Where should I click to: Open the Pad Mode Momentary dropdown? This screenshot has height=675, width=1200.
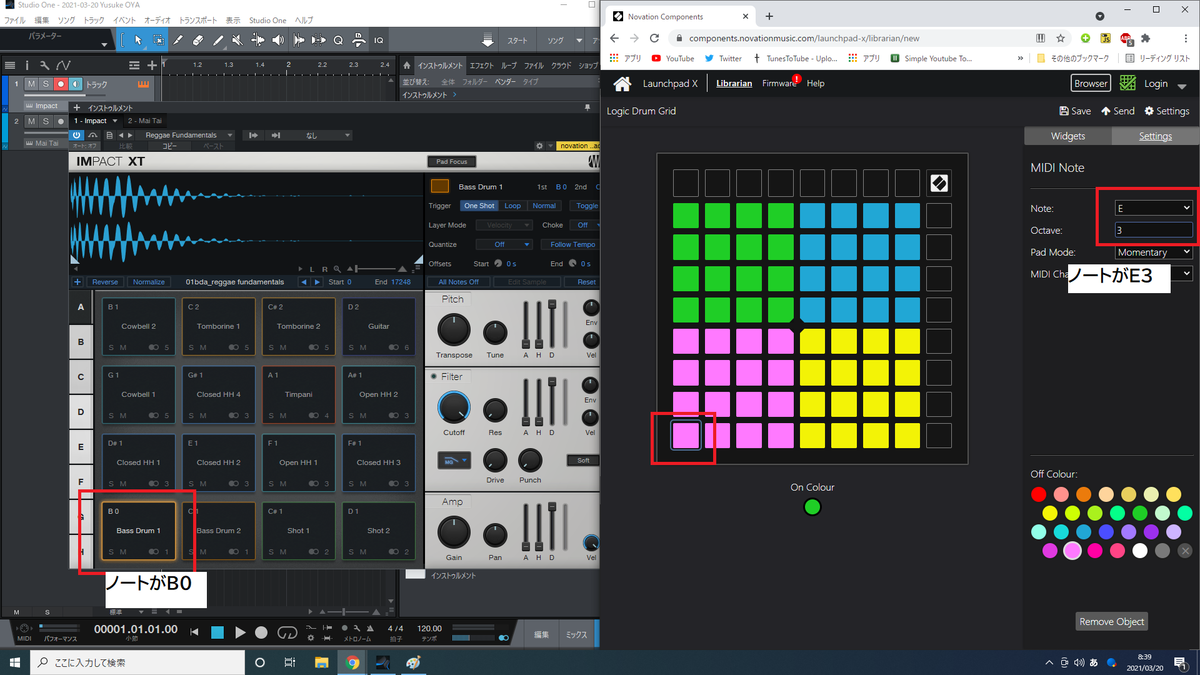pyautogui.click(x=1155, y=252)
